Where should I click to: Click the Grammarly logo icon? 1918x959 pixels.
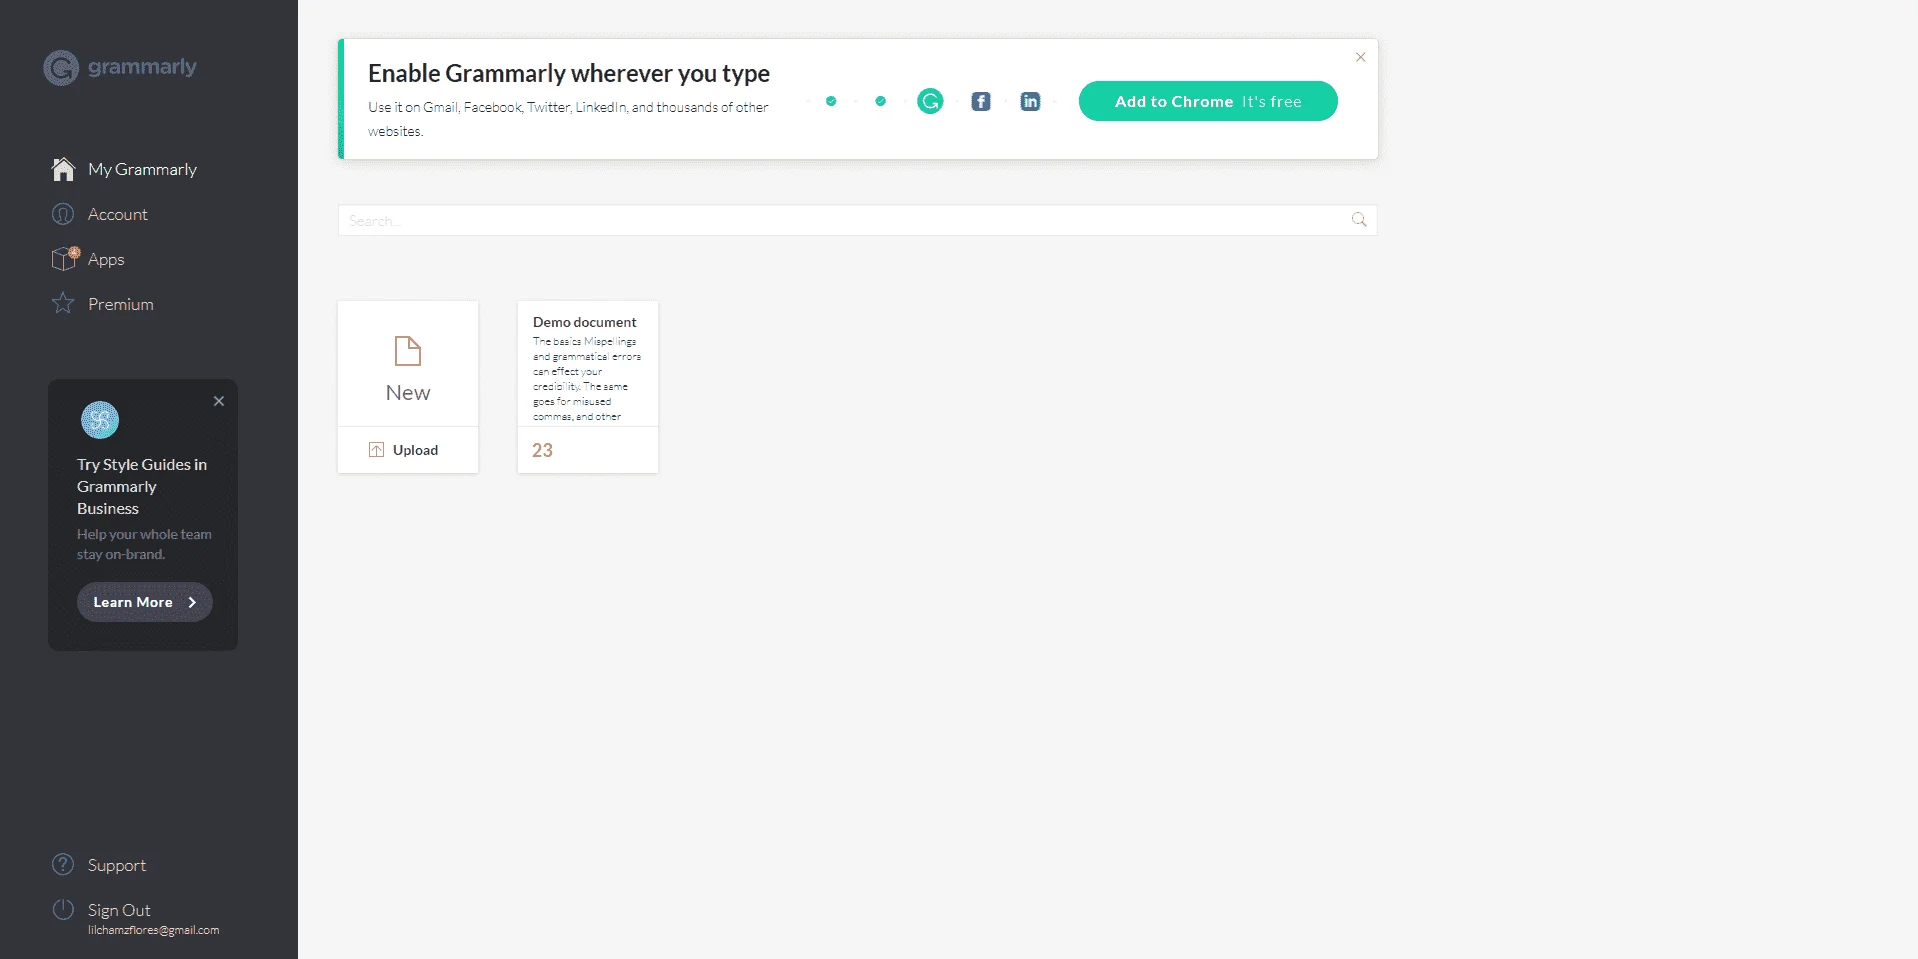(61, 68)
